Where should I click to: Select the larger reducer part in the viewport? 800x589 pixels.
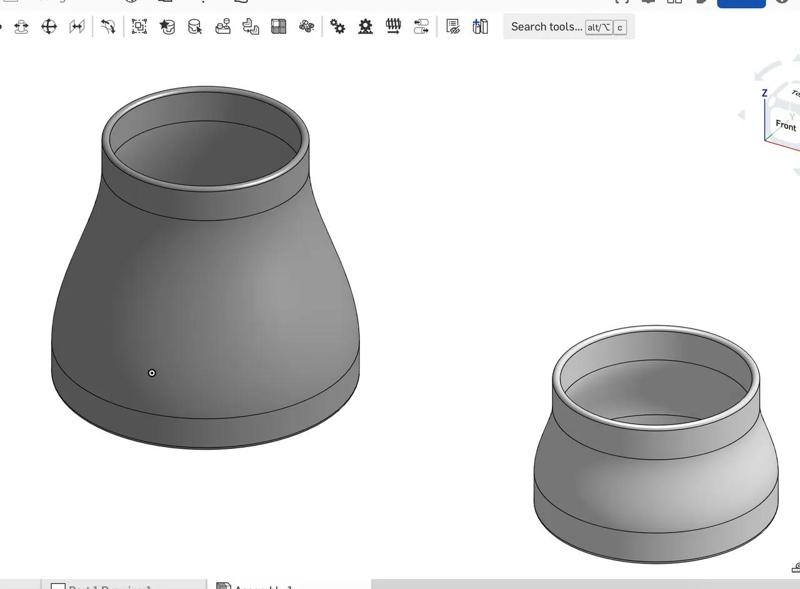coord(205,300)
